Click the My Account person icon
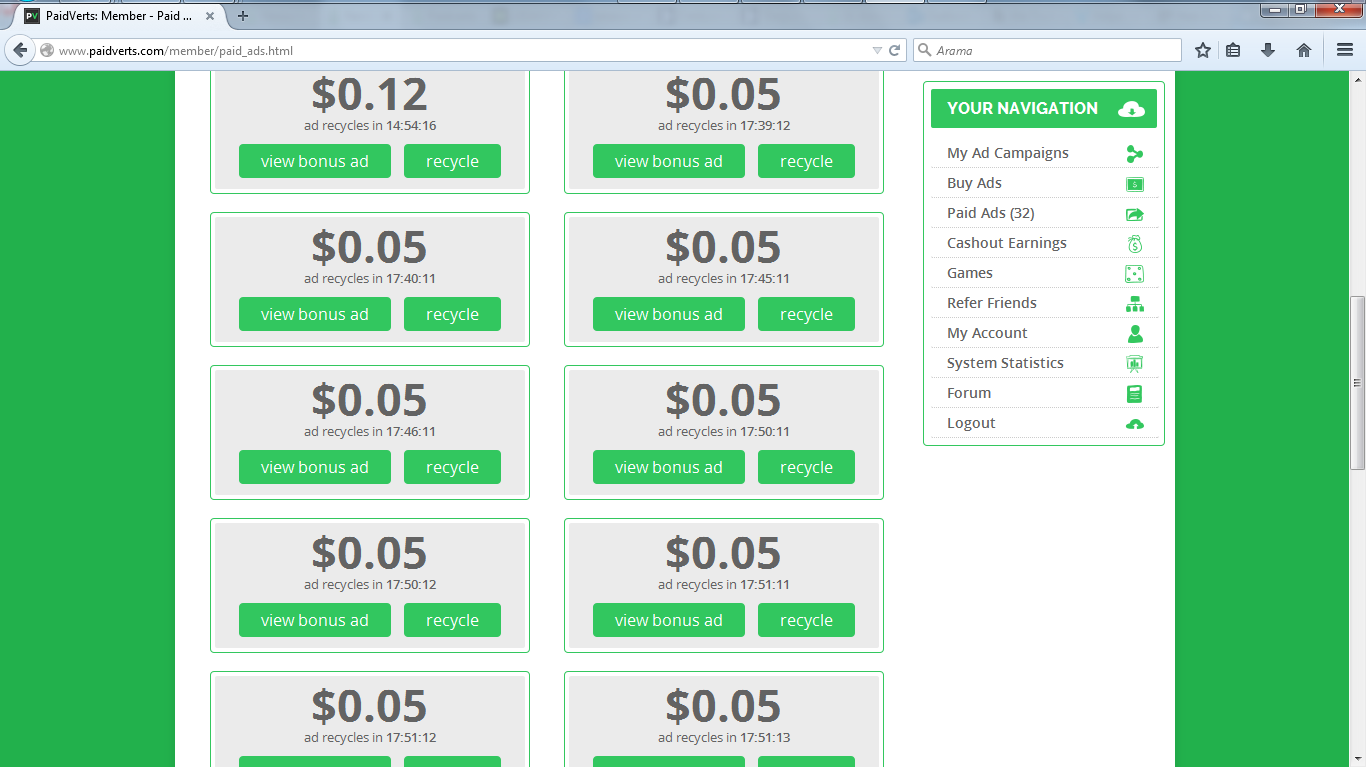 coord(1134,334)
